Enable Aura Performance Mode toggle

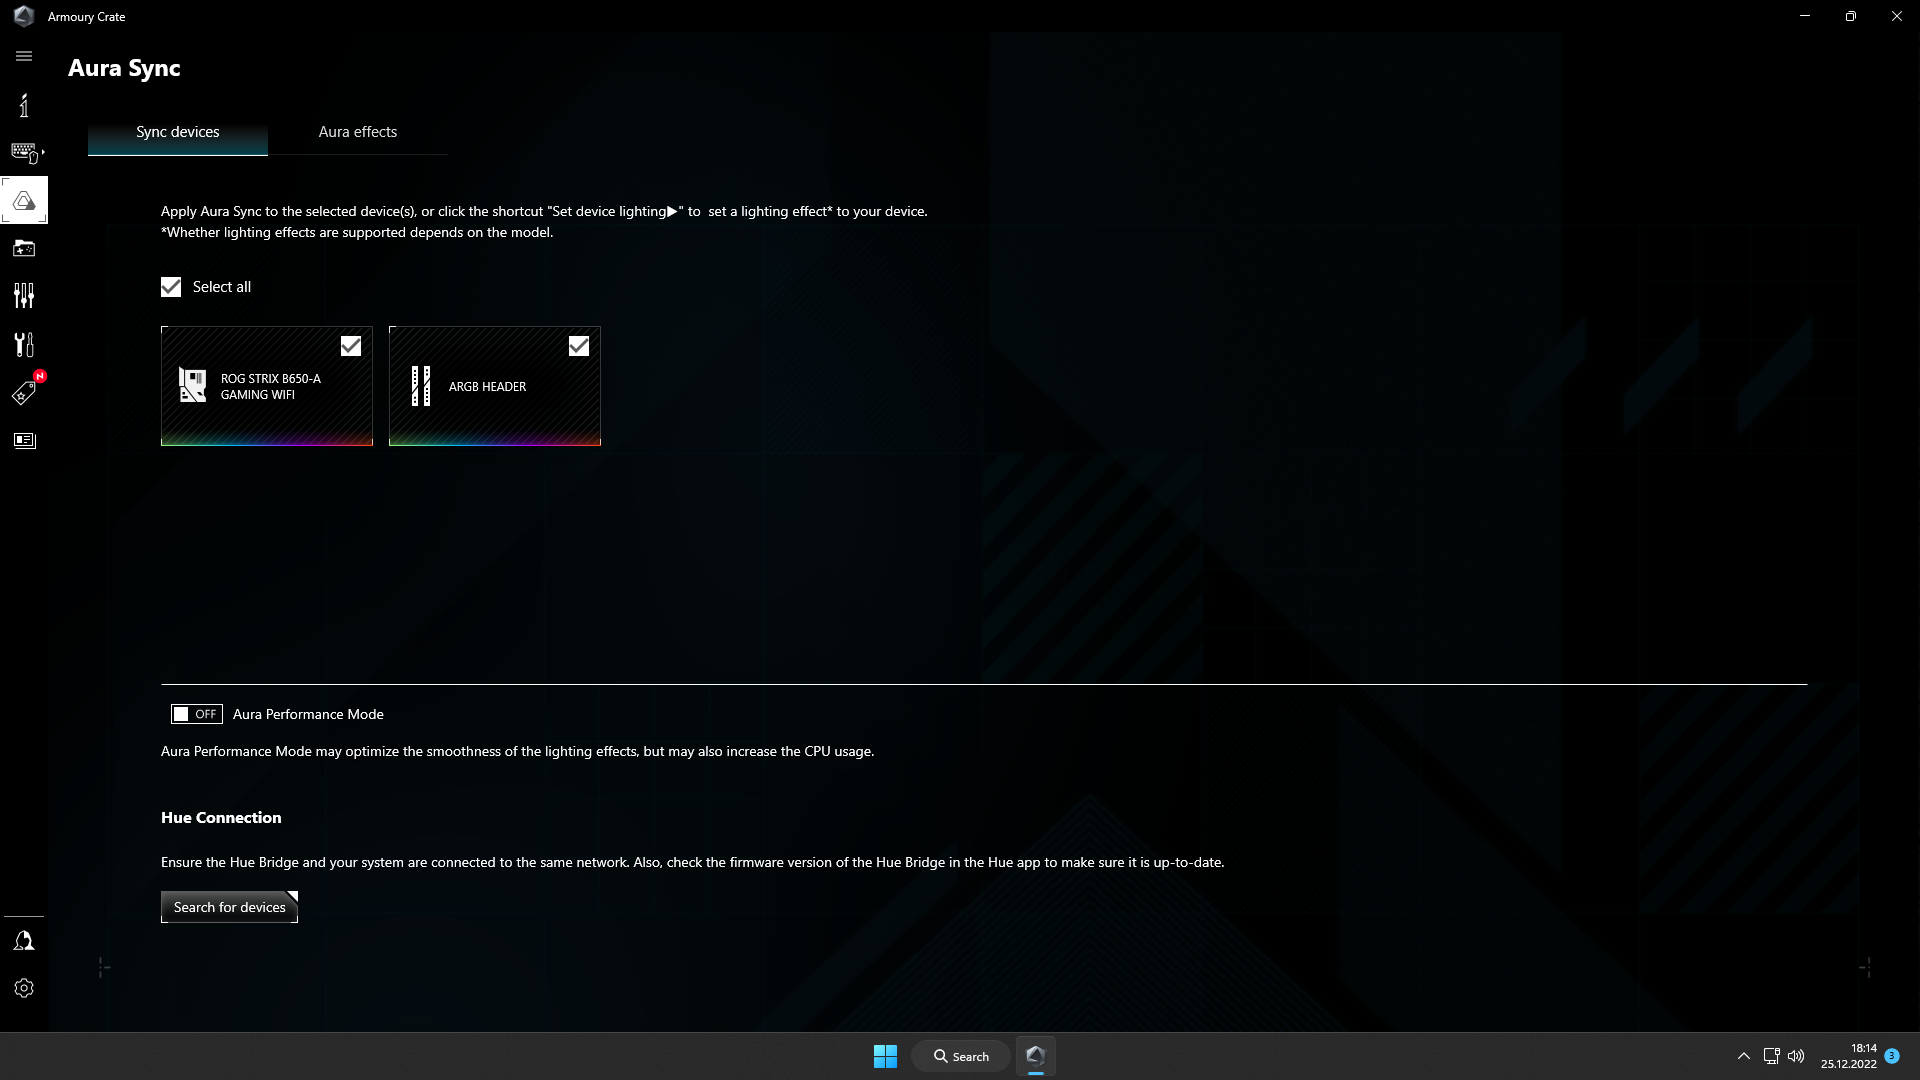[195, 713]
